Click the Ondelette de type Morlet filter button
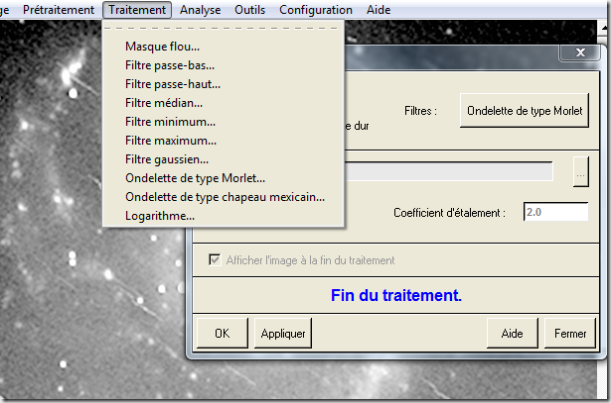The width and height of the screenshot is (611, 403). [524, 110]
